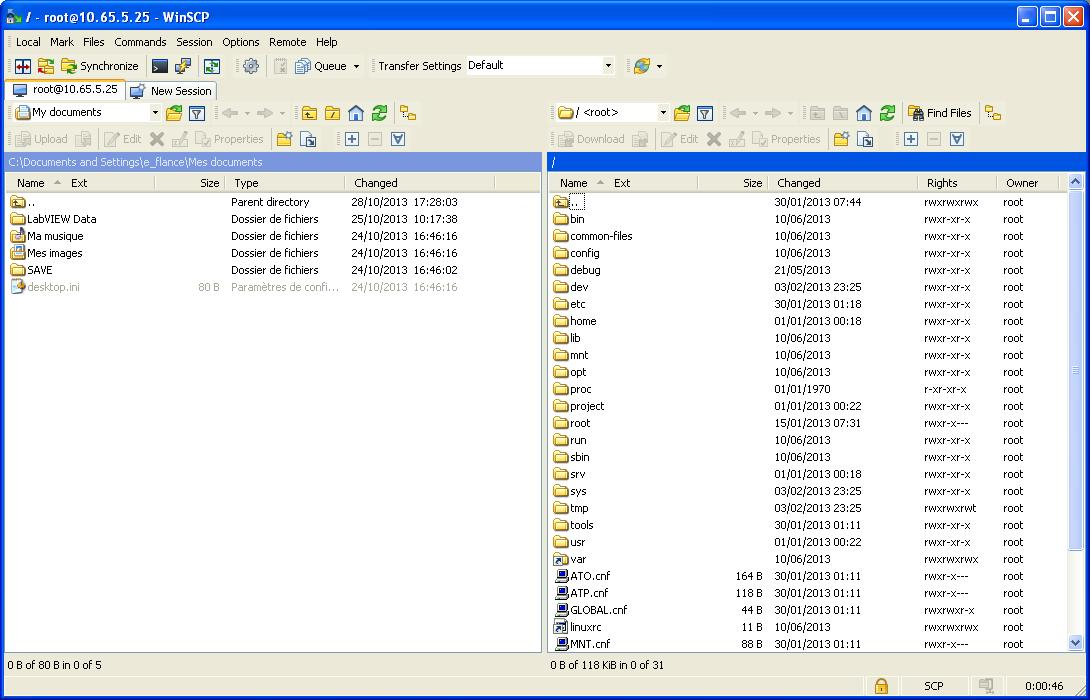Open the Mark menu
This screenshot has height=700, width=1090.
pyautogui.click(x=62, y=42)
